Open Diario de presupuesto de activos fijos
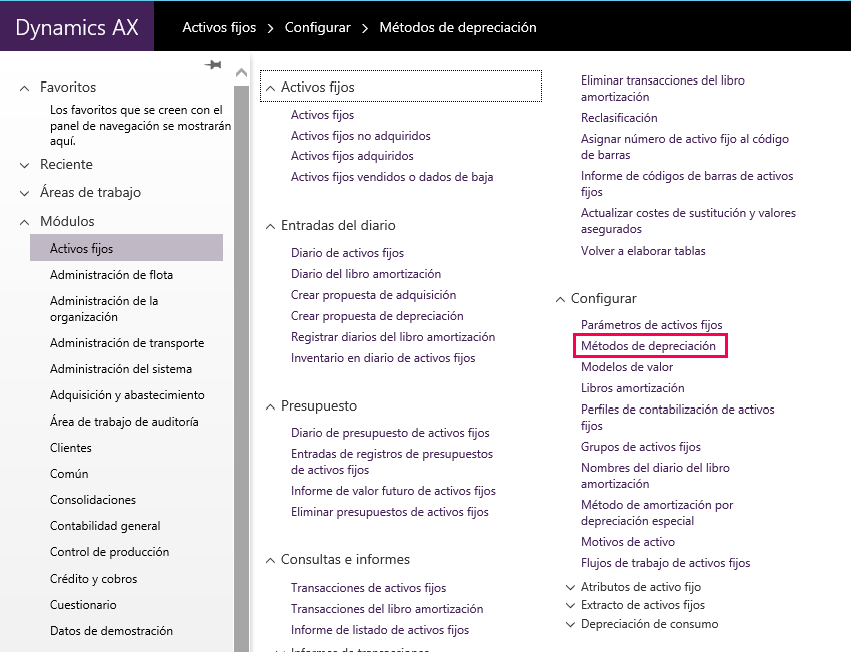This screenshot has height=652, width=851. [390, 433]
